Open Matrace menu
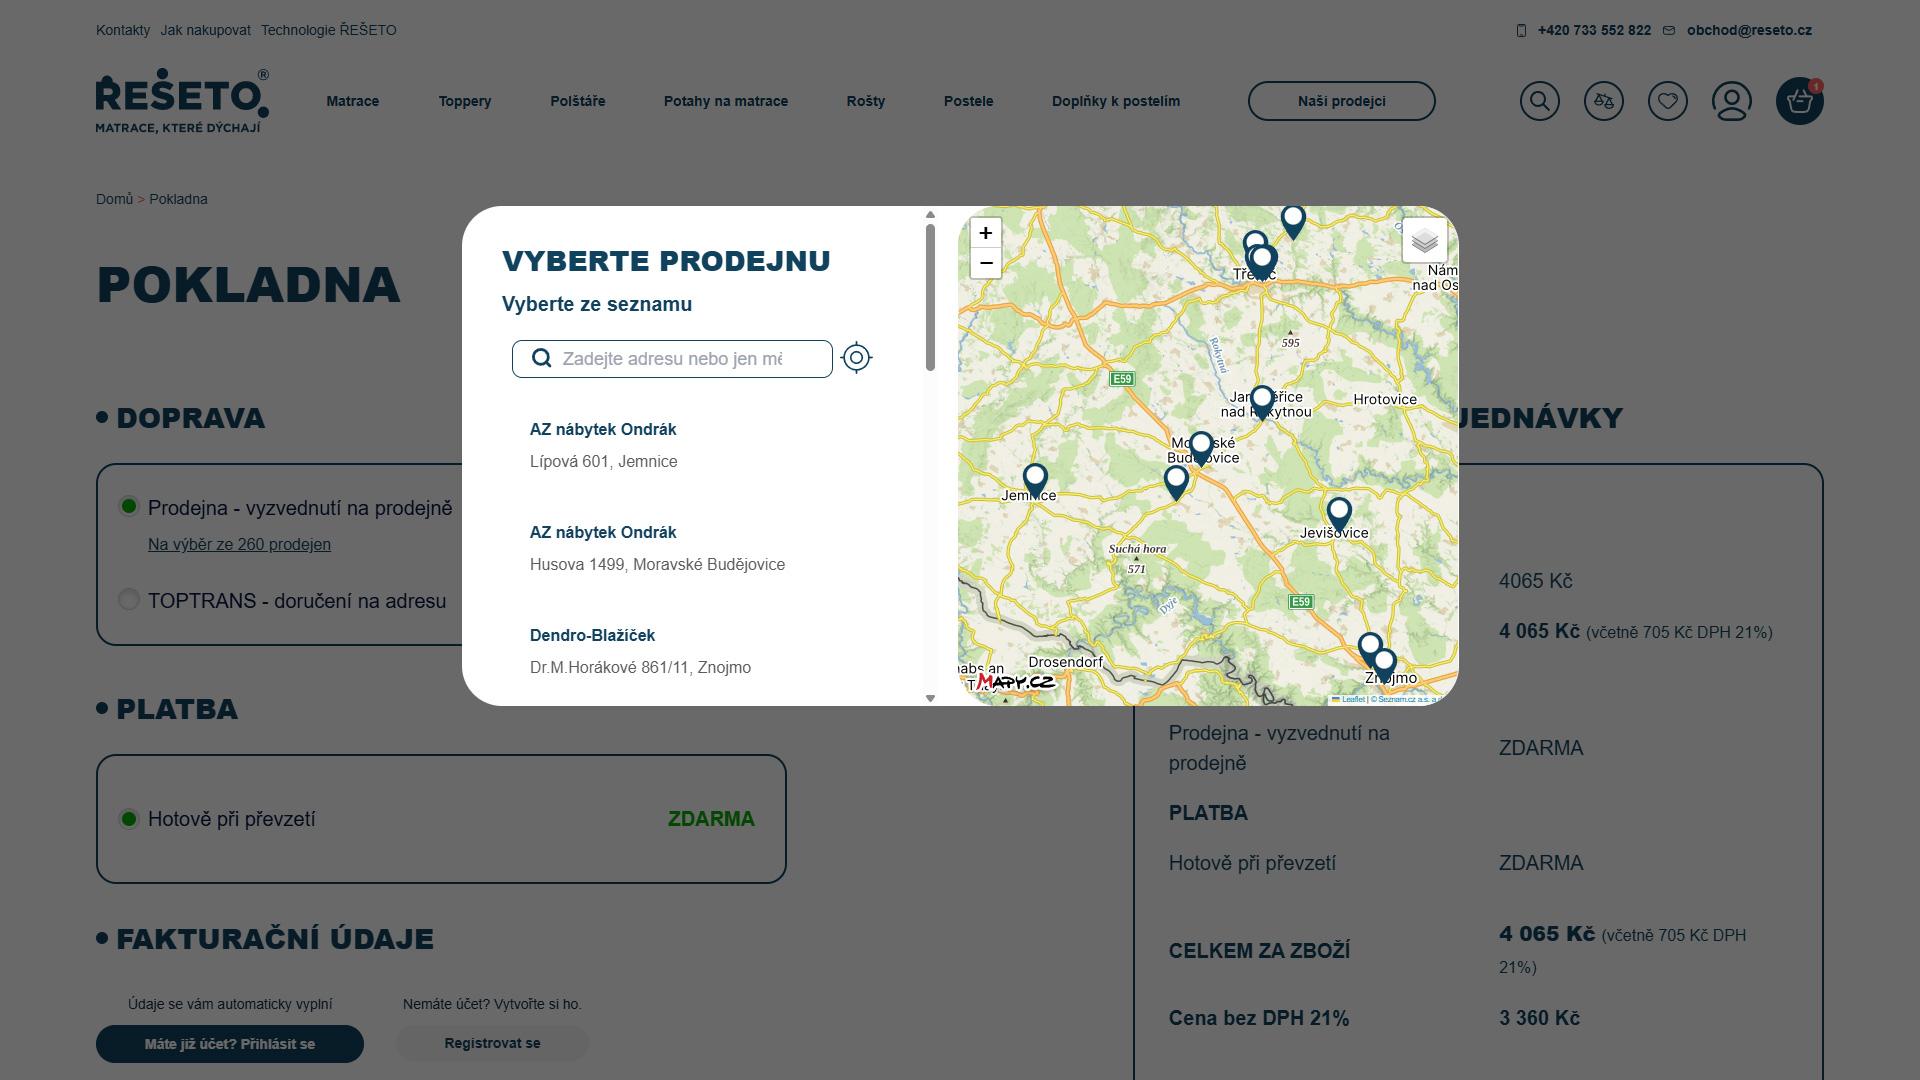The width and height of the screenshot is (1920, 1080). (x=353, y=101)
